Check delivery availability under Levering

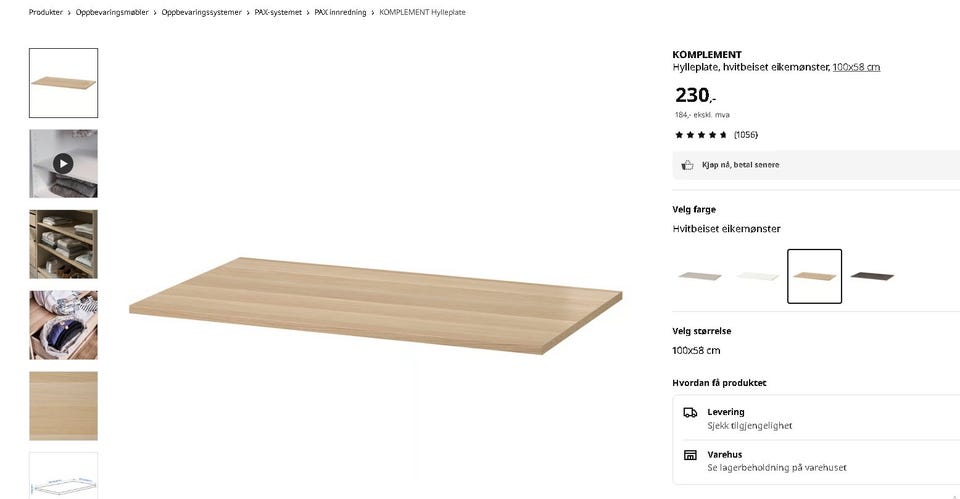(x=749, y=426)
